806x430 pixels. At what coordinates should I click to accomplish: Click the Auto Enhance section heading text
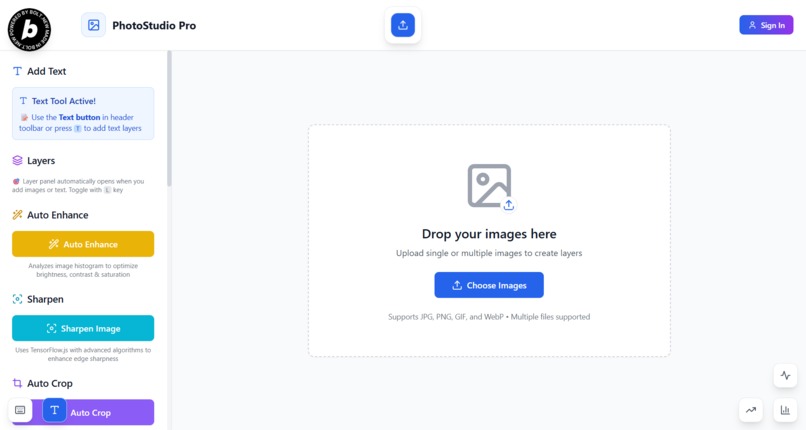point(58,215)
